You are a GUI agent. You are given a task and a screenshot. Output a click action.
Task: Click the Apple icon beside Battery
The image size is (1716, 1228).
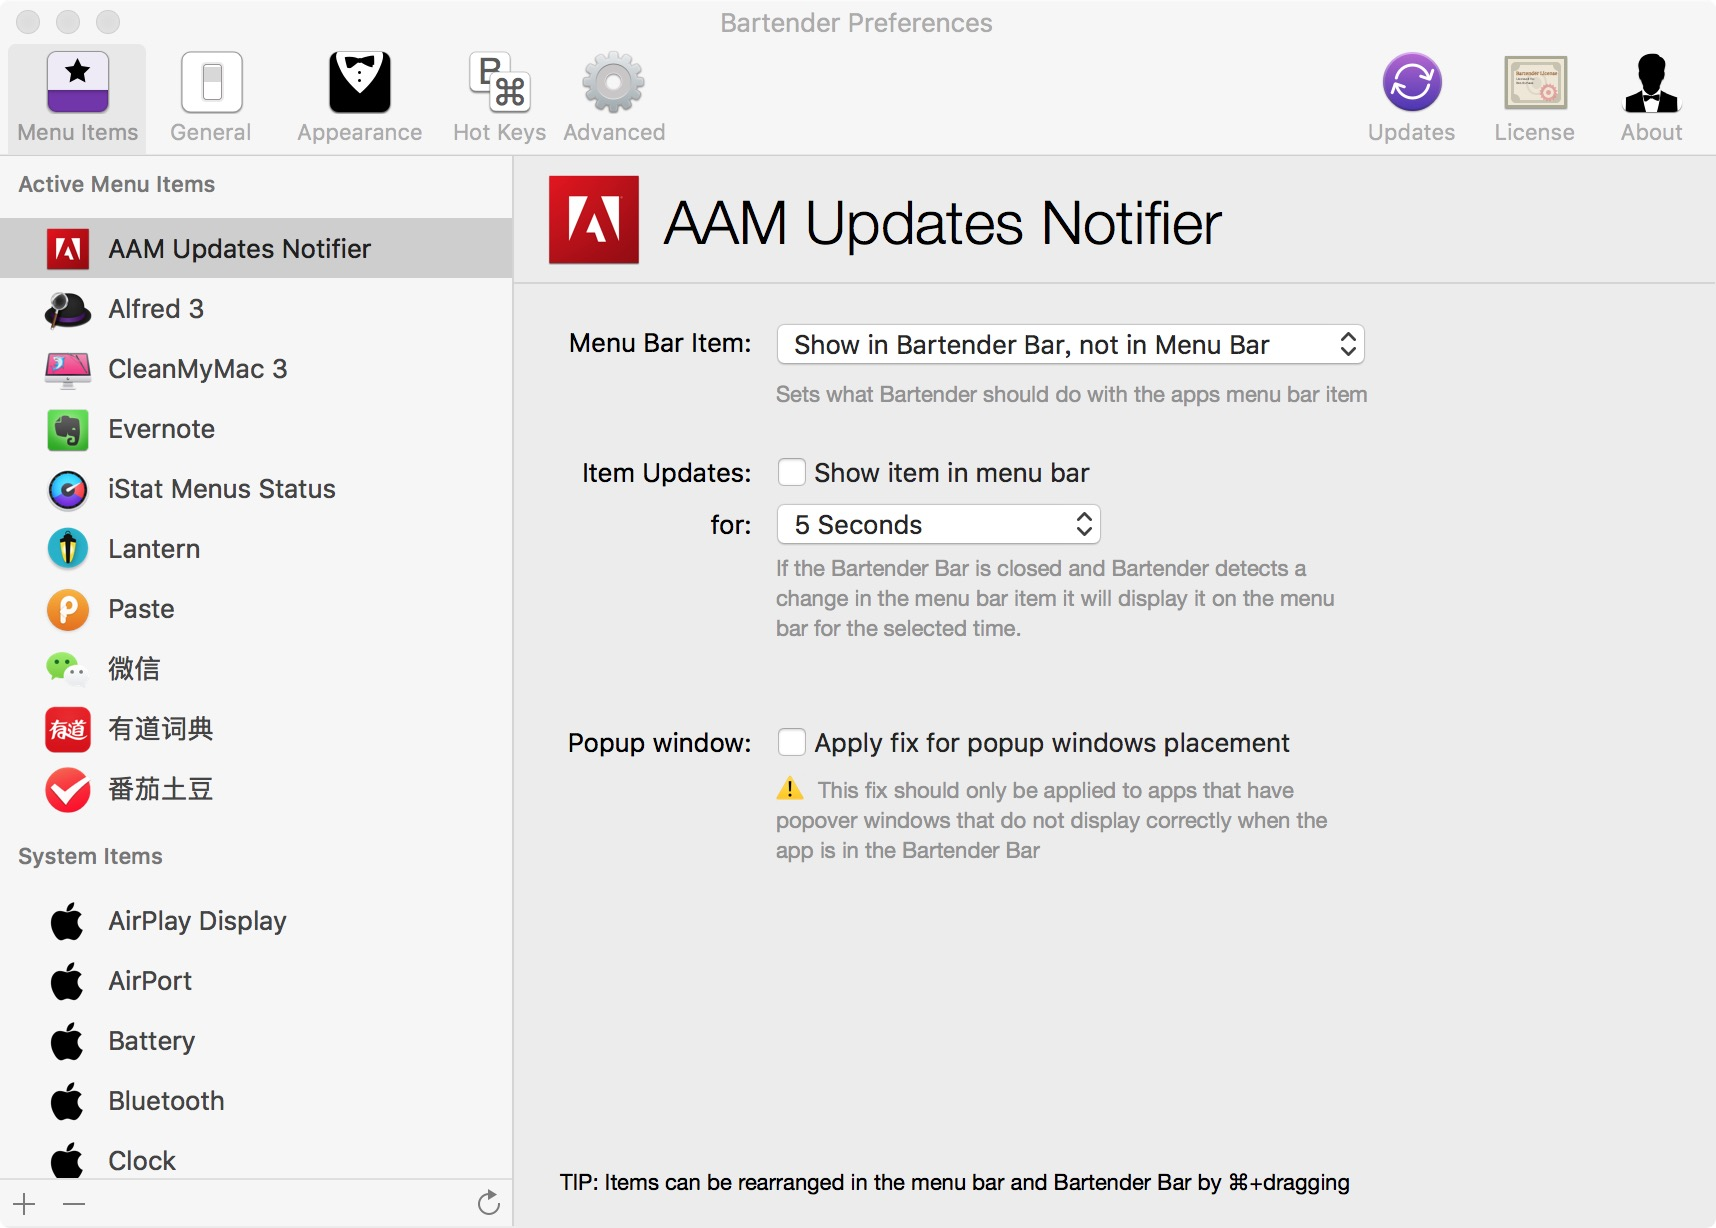point(67,1040)
